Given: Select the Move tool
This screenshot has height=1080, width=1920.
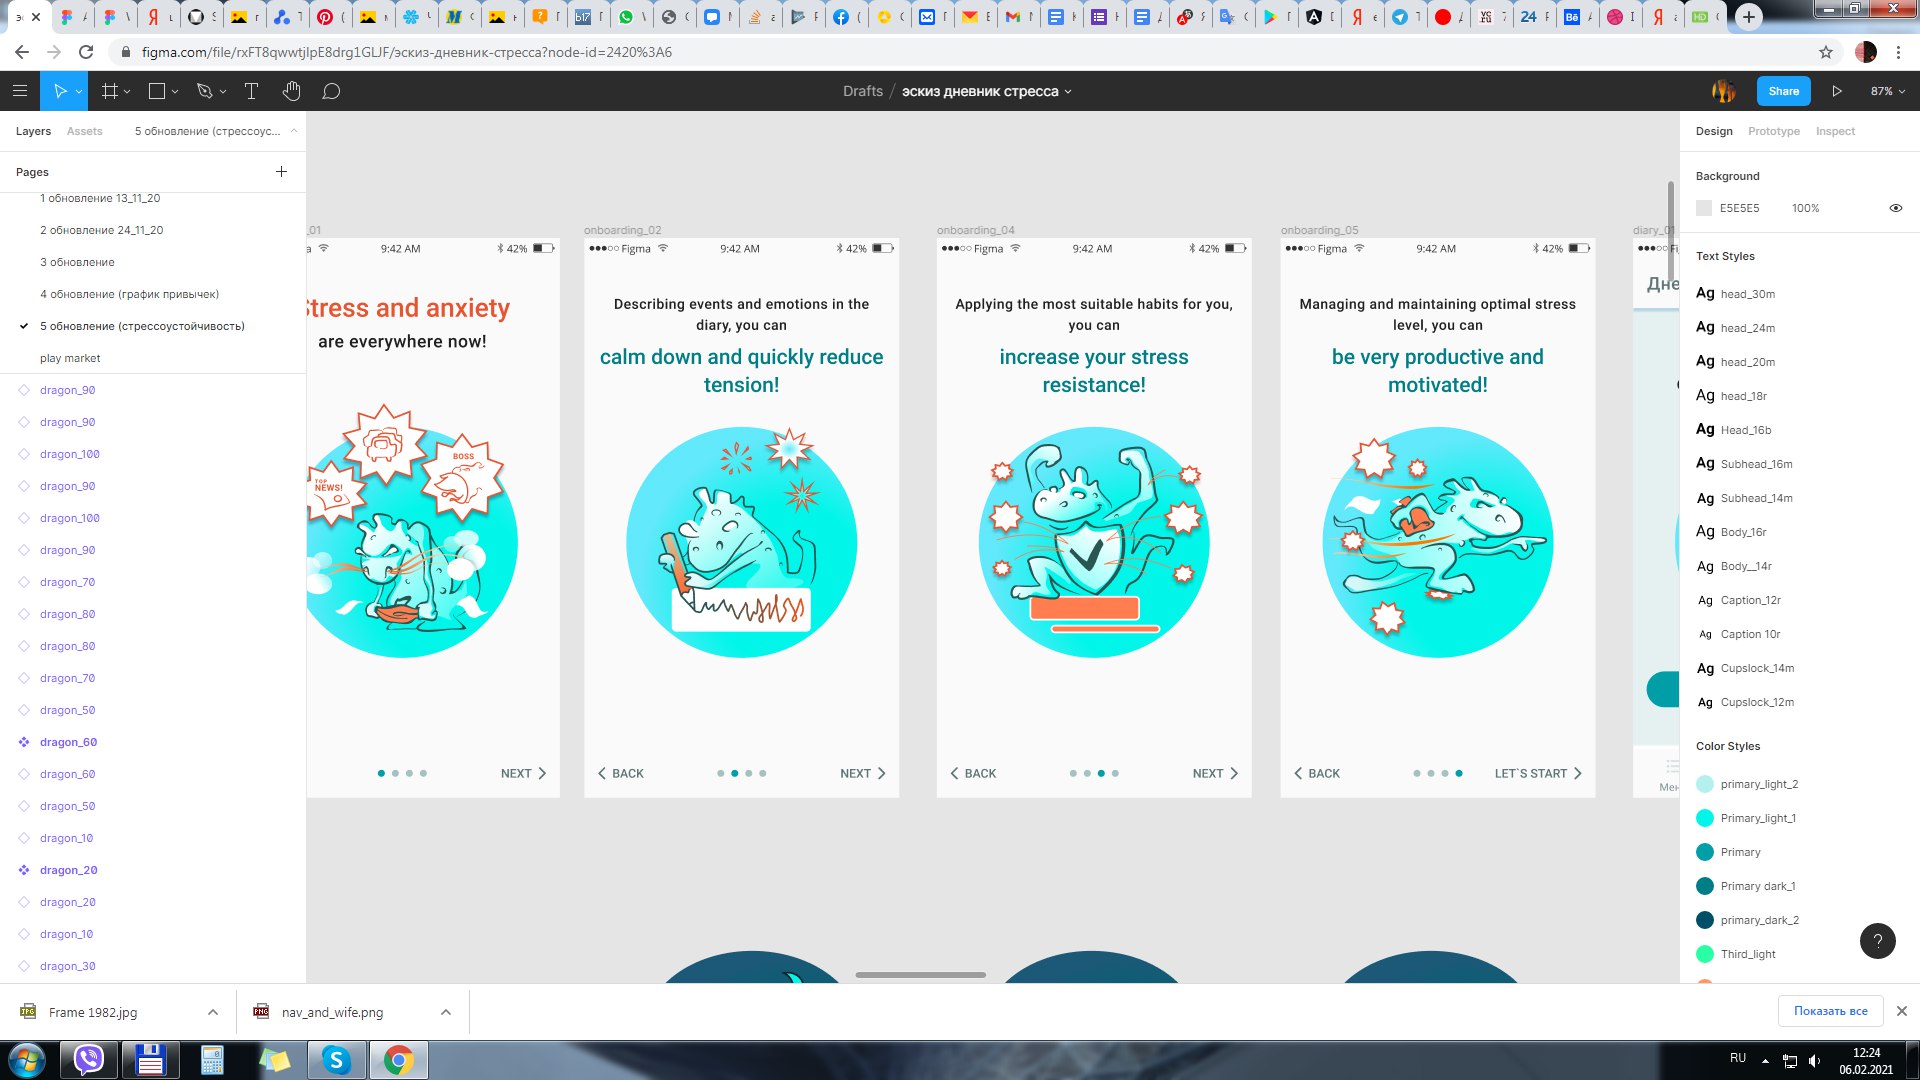Looking at the screenshot, I should [60, 91].
